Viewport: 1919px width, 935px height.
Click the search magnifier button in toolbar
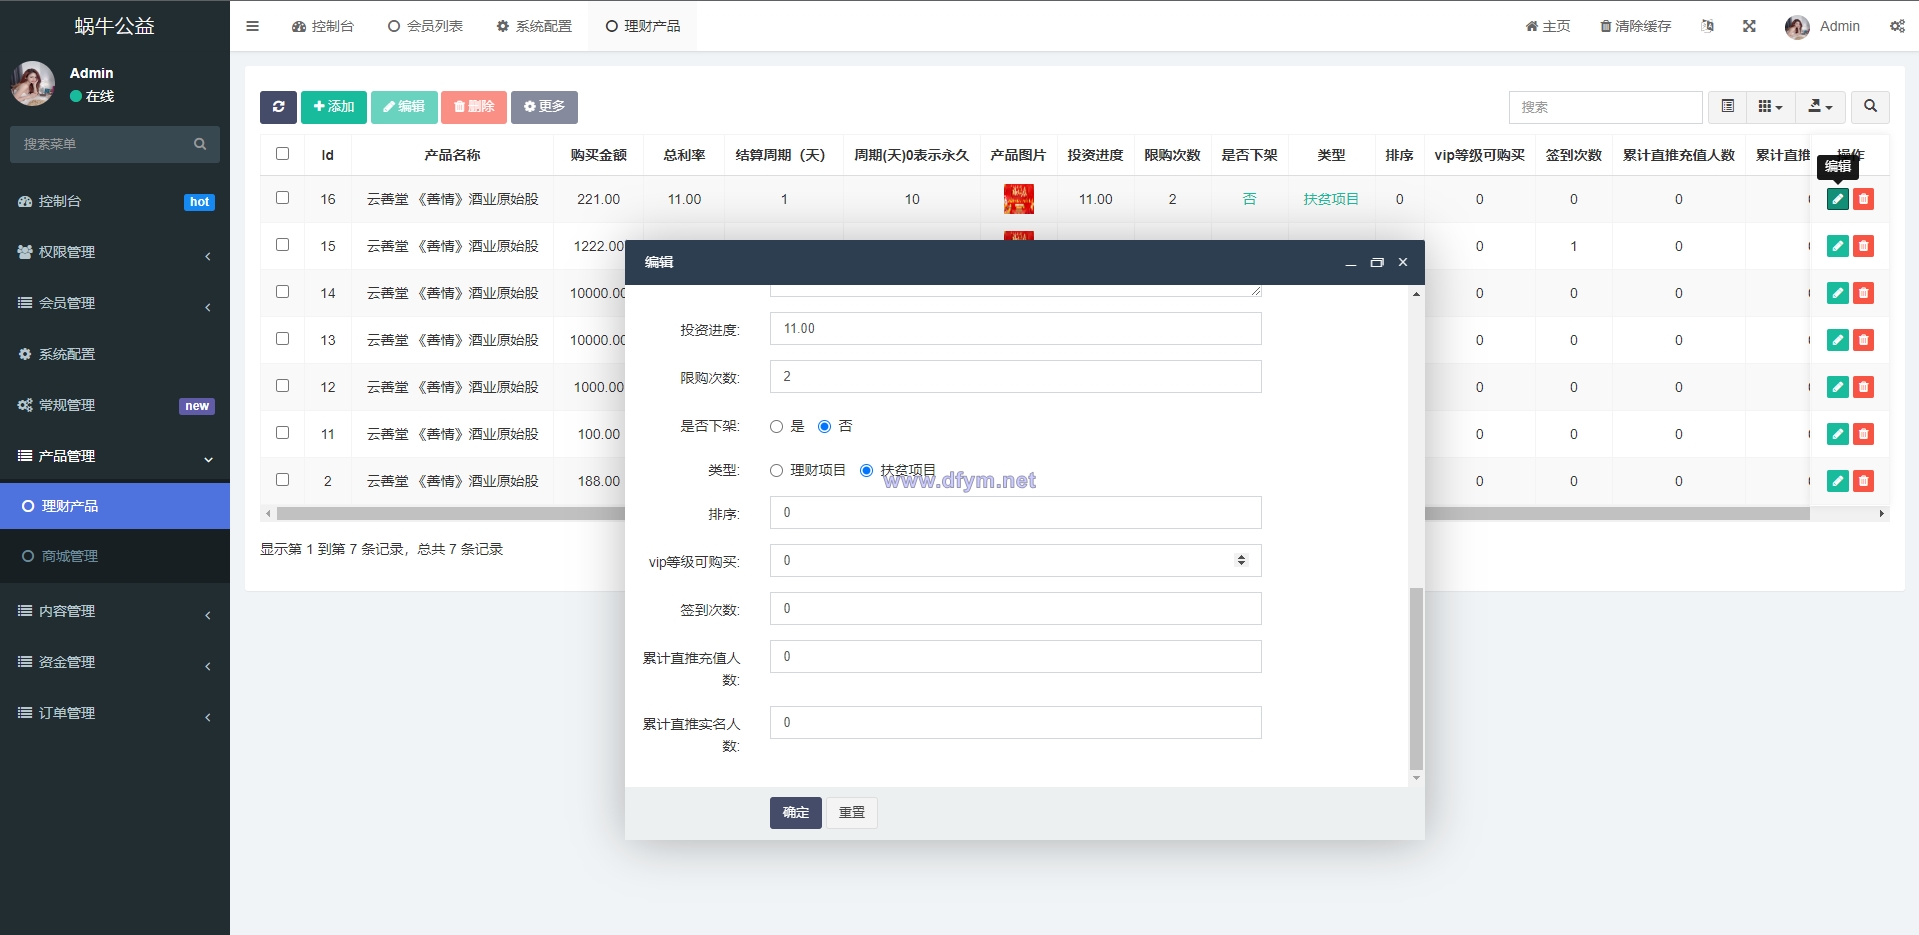[1870, 107]
